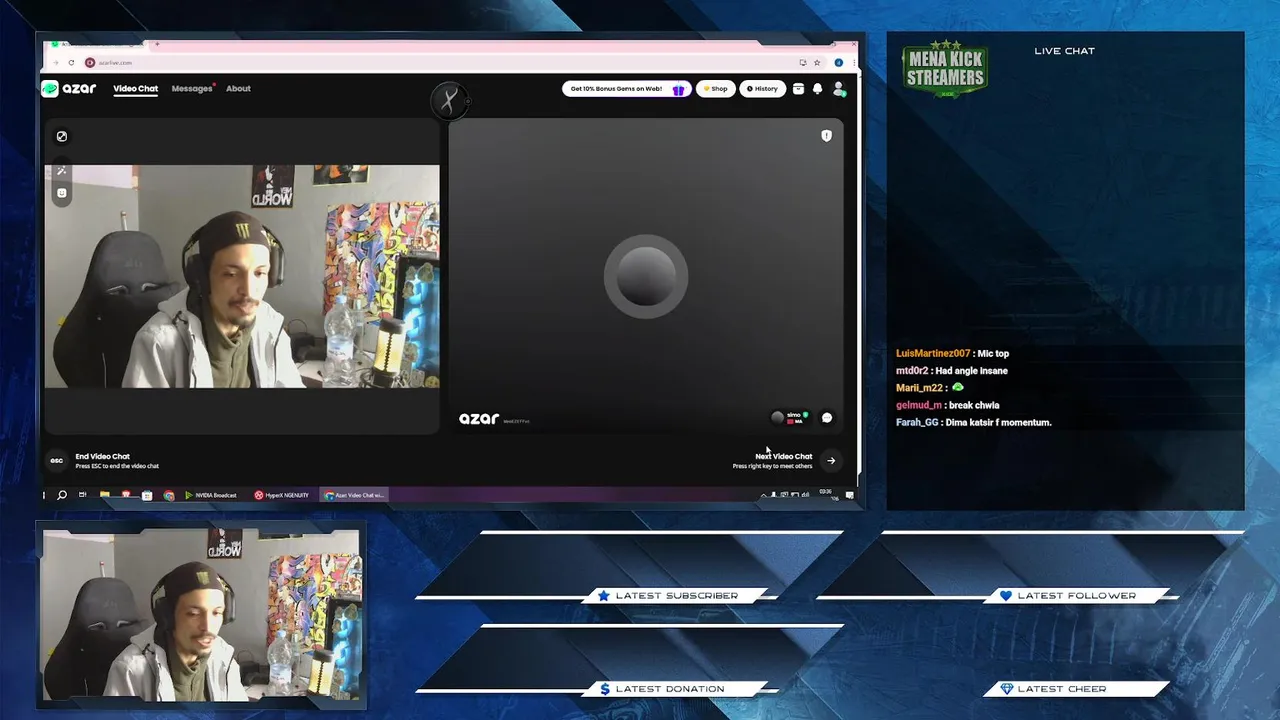This screenshot has height=720, width=1280.
Task: Open the face filter smiley icon
Action: tap(61, 193)
